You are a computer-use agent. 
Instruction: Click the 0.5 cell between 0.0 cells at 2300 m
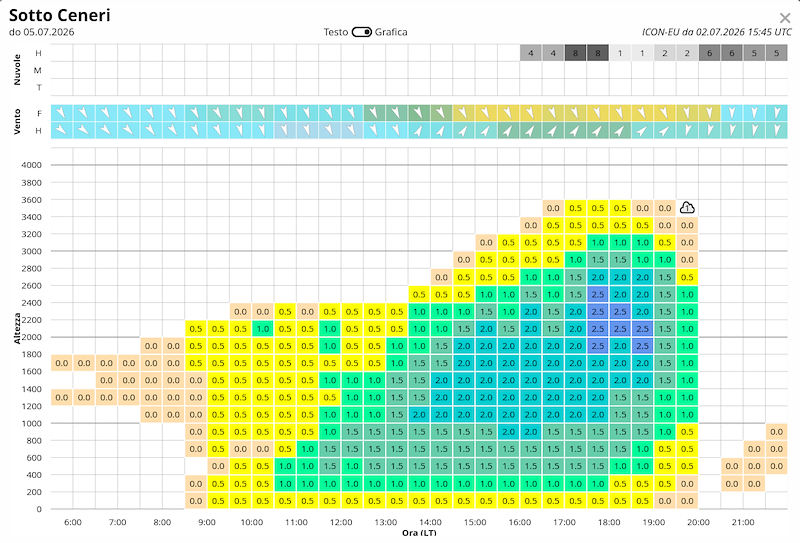point(285,311)
